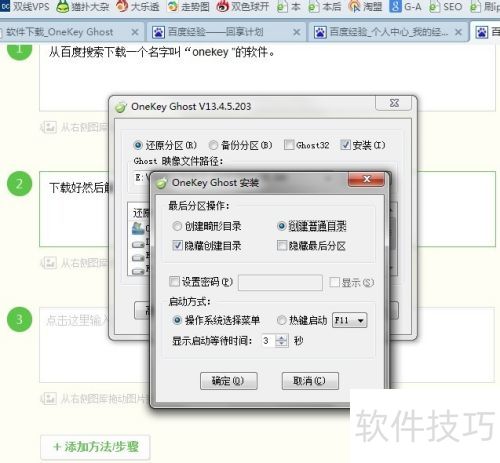Enable the 隐藏最后分区 checkbox
500x463 pixels.
tap(282, 246)
